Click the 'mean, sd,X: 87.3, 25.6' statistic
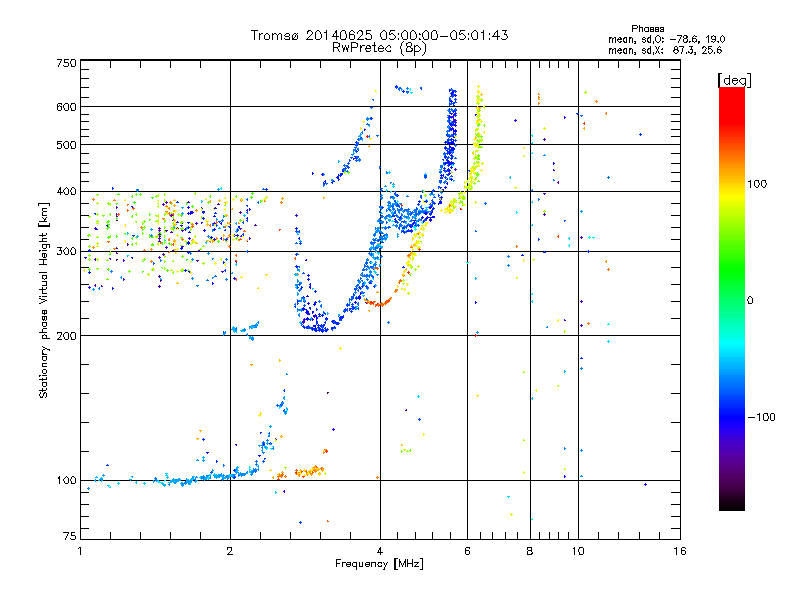 coord(665,50)
